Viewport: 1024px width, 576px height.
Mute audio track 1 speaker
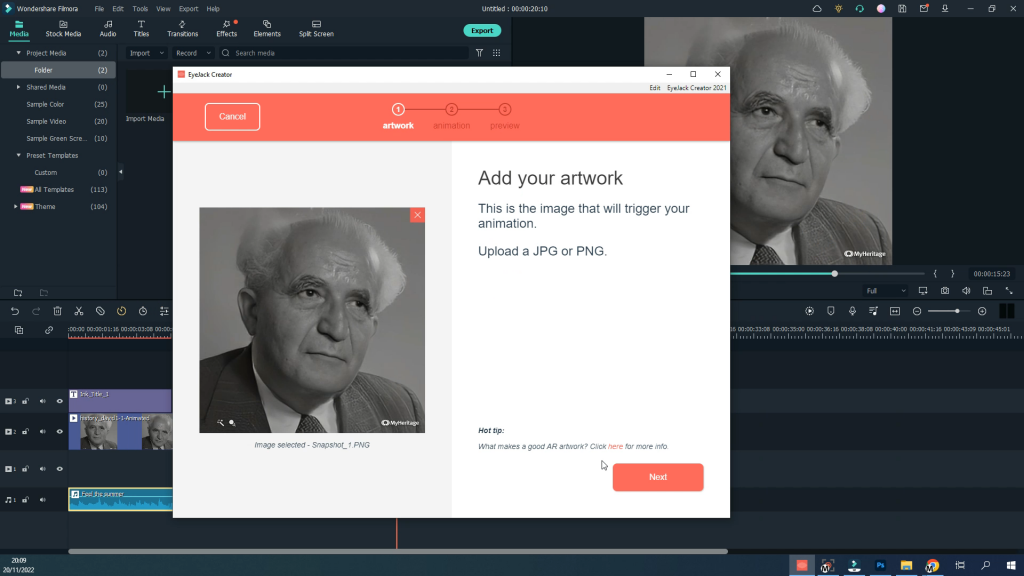(x=42, y=500)
